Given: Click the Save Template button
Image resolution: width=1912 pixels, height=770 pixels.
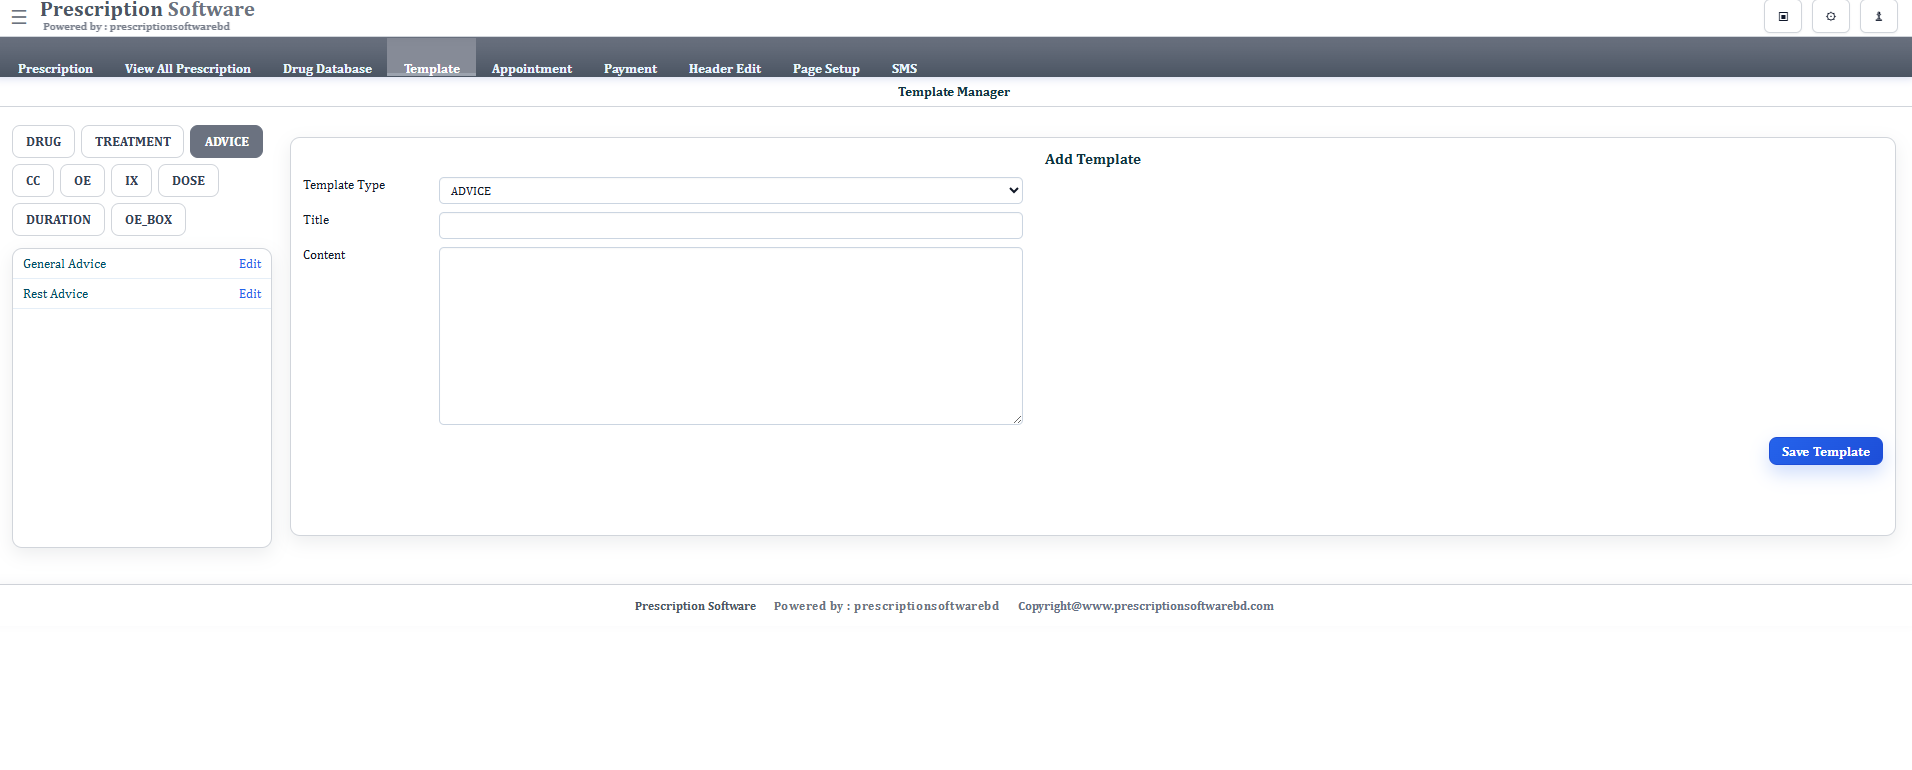Looking at the screenshot, I should coord(1826,452).
